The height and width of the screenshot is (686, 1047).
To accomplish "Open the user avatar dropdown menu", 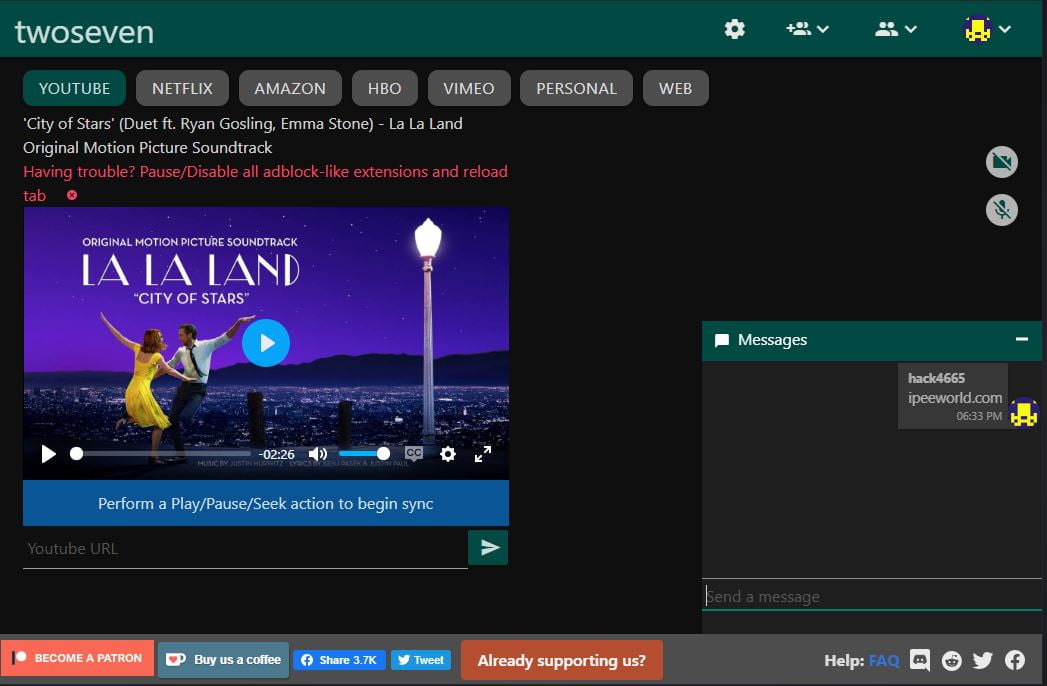I will point(988,29).
